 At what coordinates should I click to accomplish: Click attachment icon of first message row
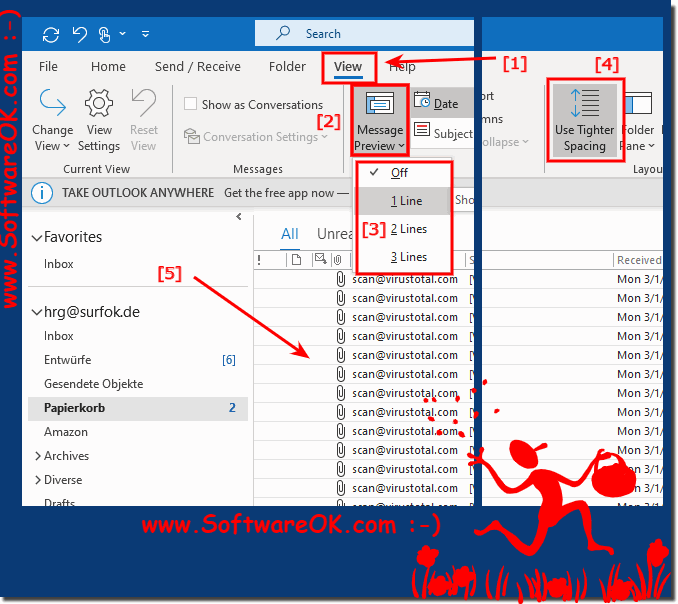click(341, 279)
